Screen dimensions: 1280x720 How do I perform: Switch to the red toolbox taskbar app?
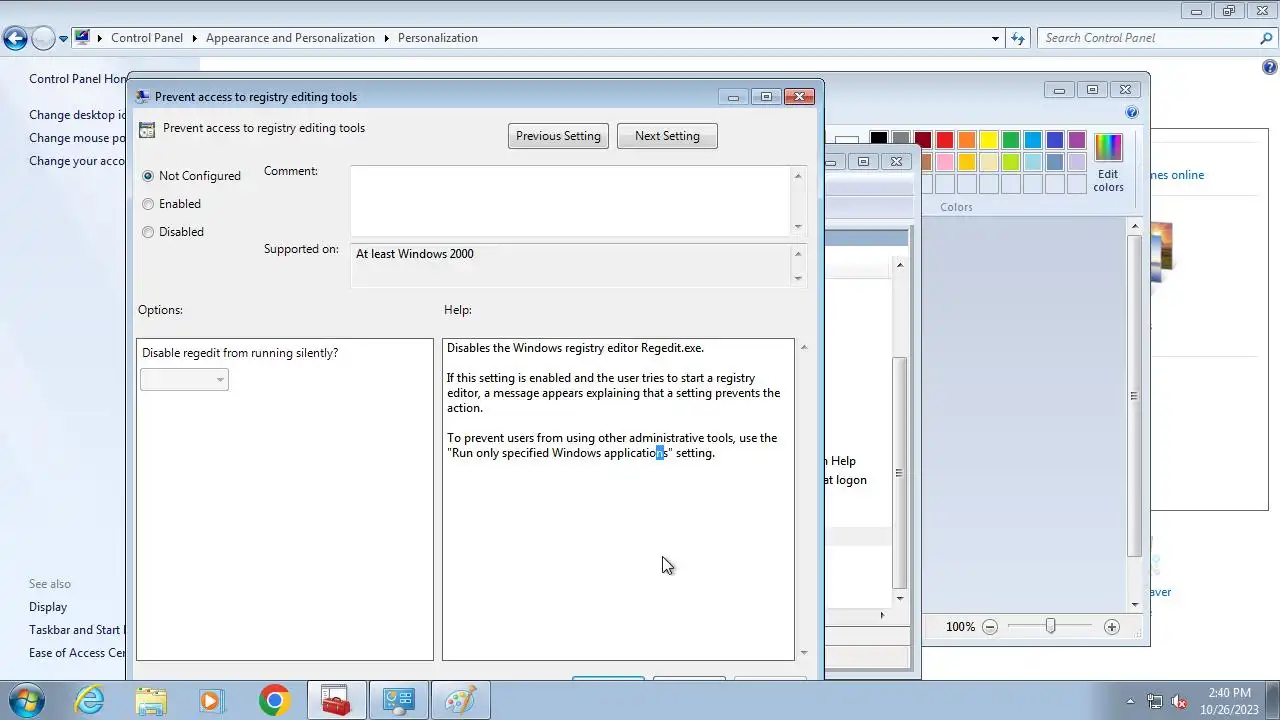click(x=336, y=700)
